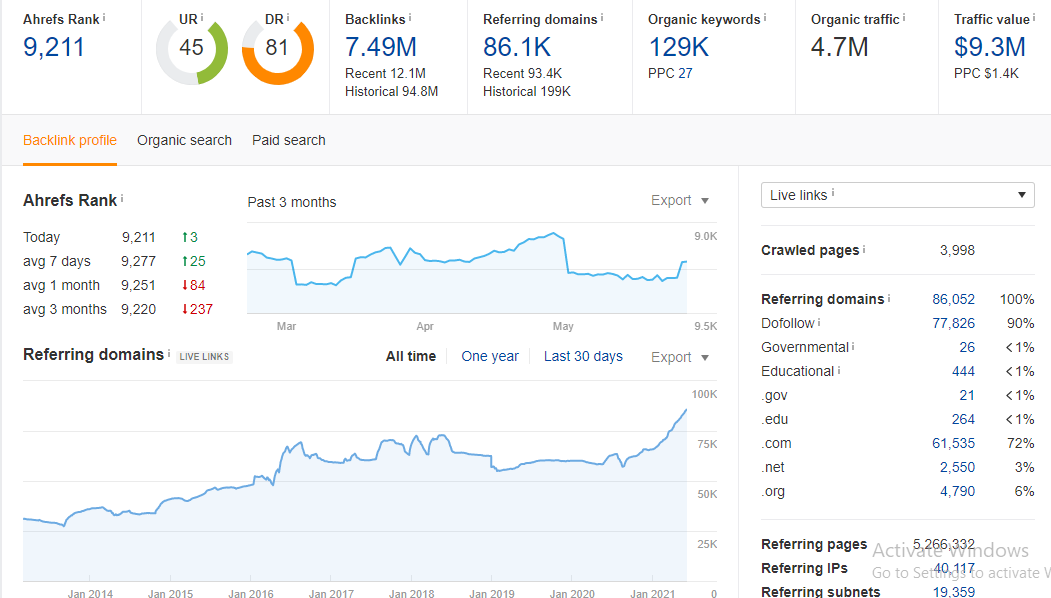Switch to the Organic search tab
The height and width of the screenshot is (598, 1051).
184,140
